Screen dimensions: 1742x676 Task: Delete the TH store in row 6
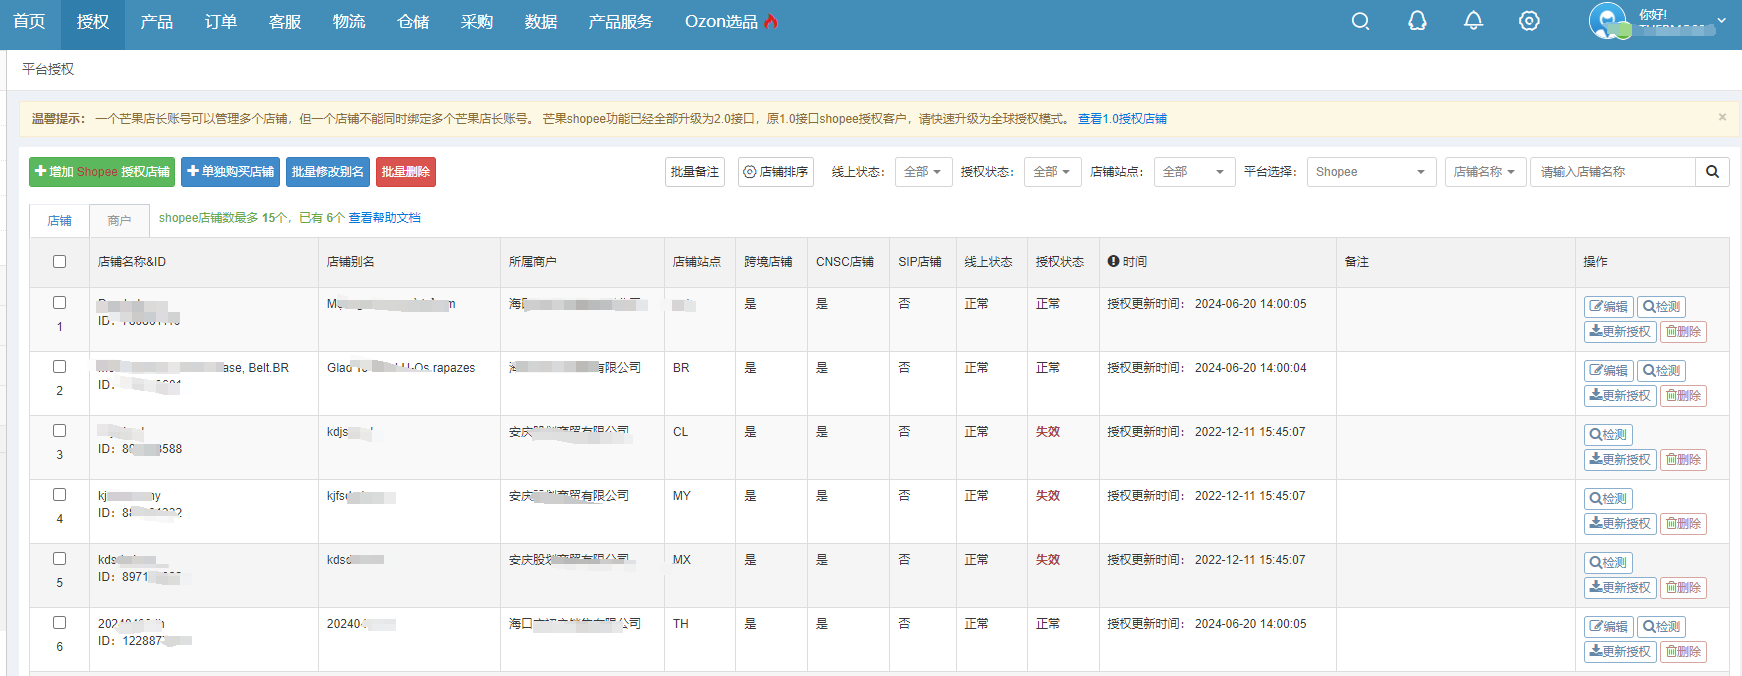point(1683,652)
